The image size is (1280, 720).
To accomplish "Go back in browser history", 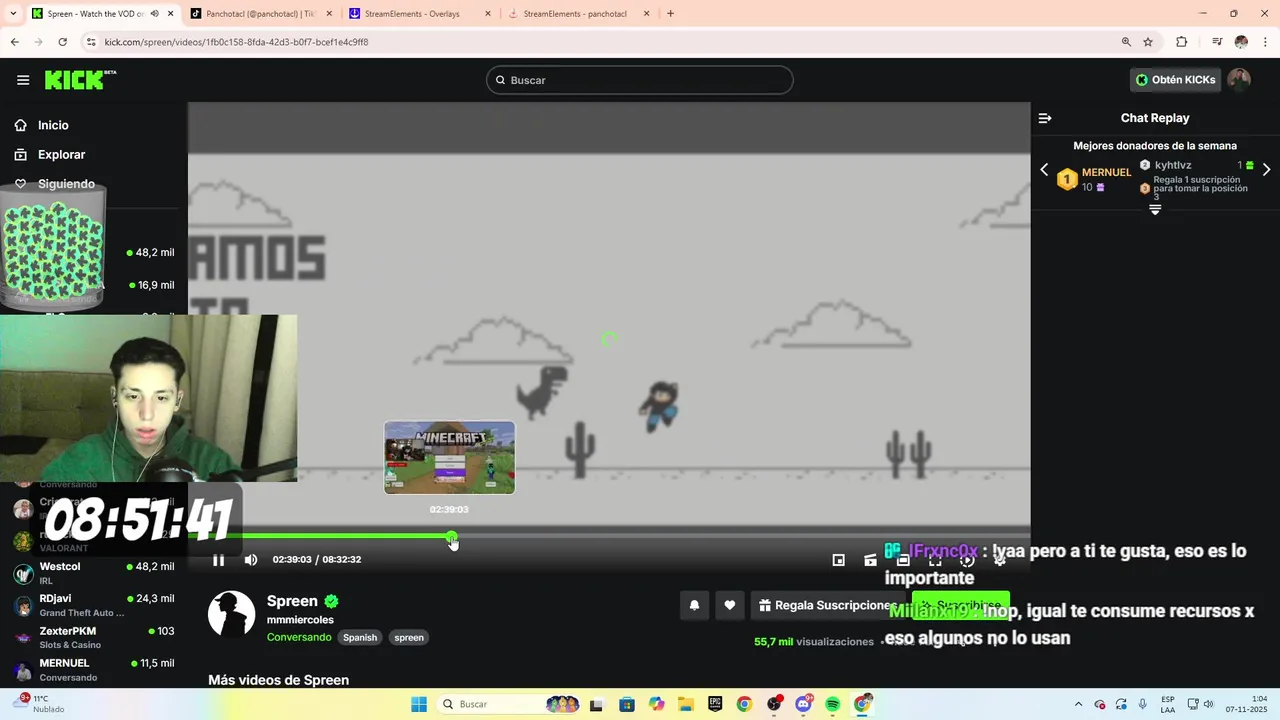I will [14, 42].
